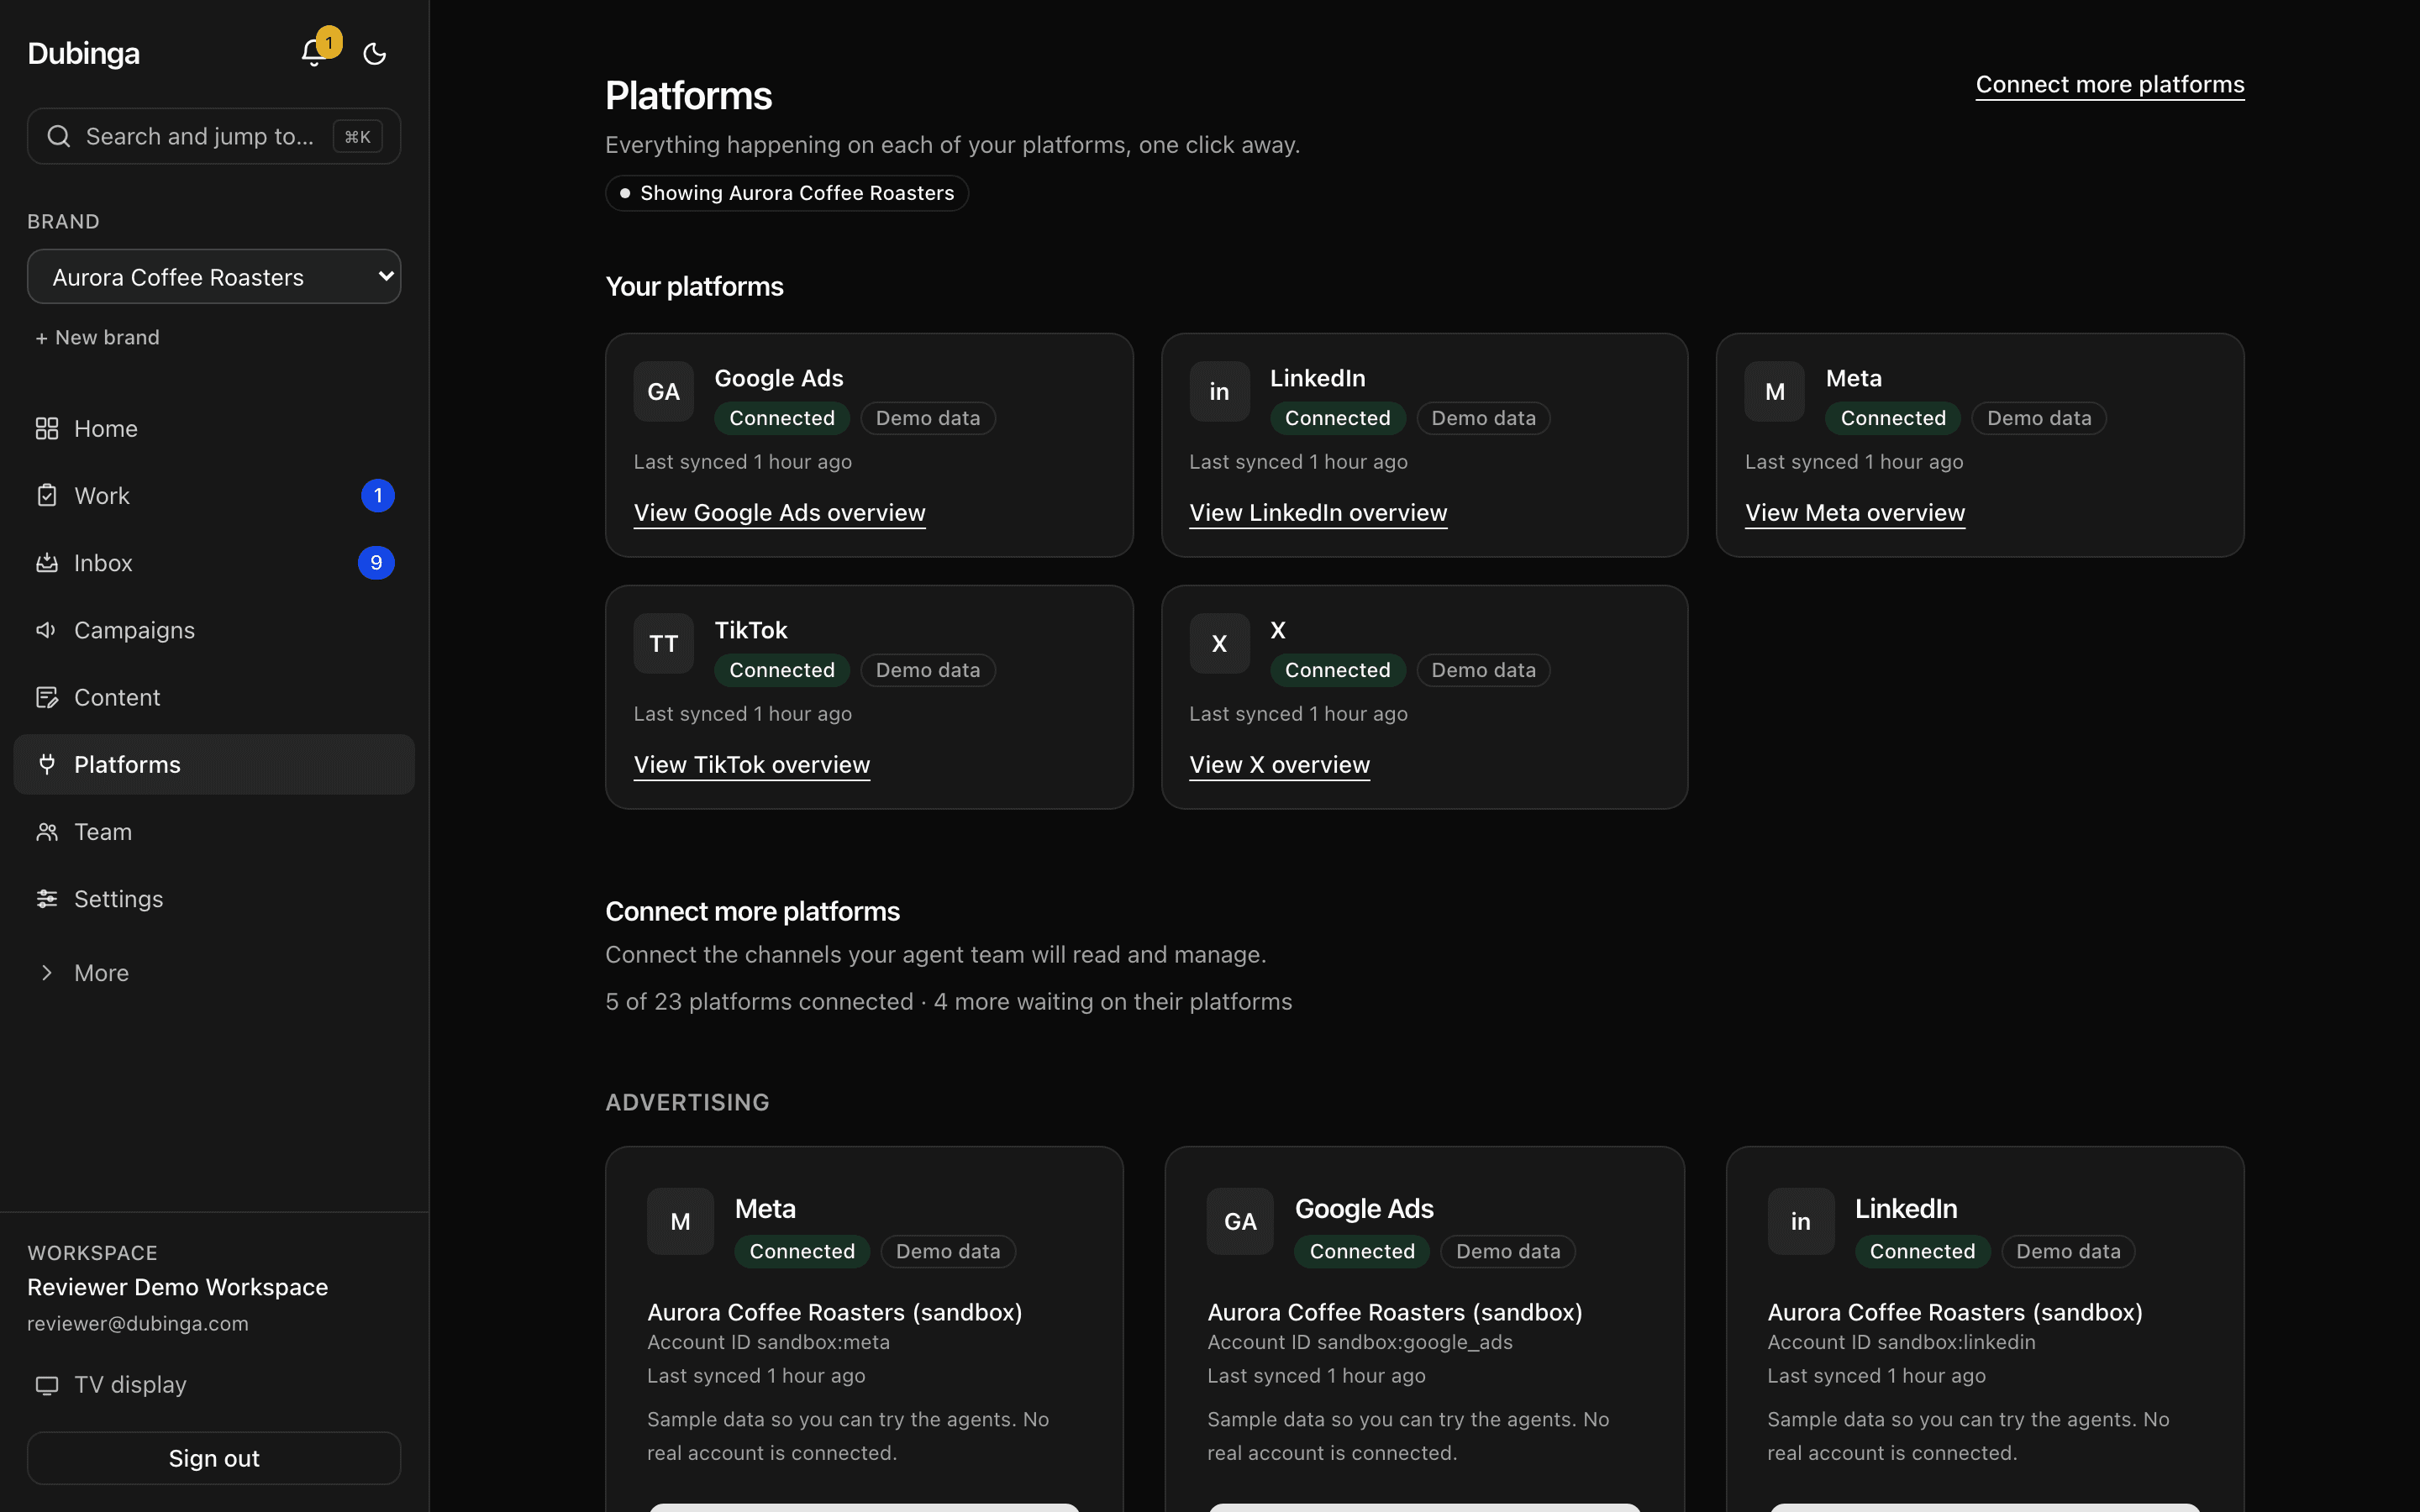Click the ADVERTISING section heading

click(687, 1102)
